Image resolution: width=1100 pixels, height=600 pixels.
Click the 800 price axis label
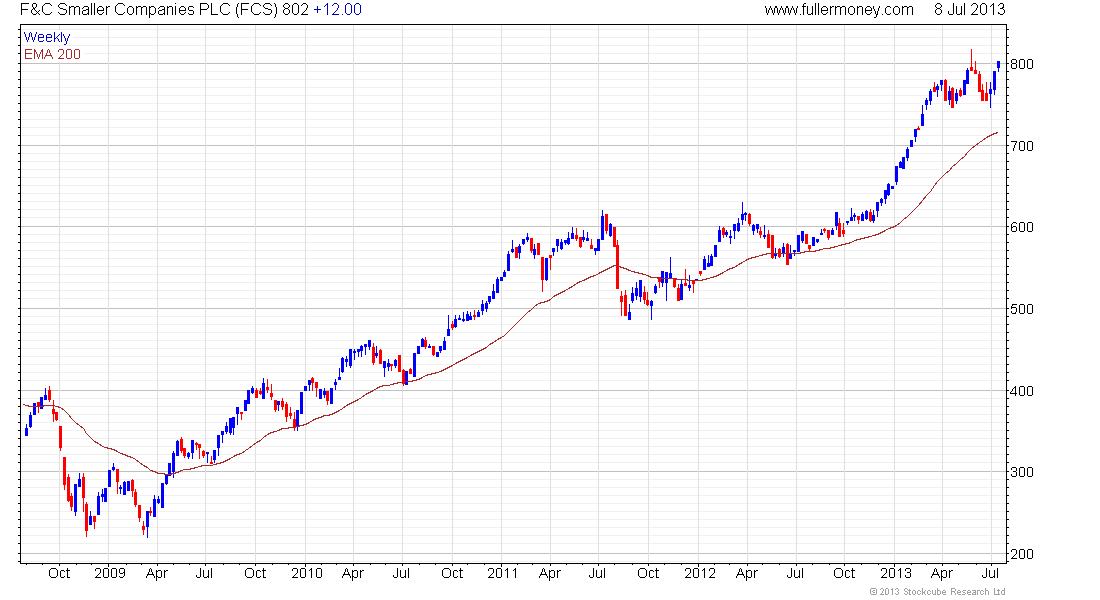coord(1021,64)
